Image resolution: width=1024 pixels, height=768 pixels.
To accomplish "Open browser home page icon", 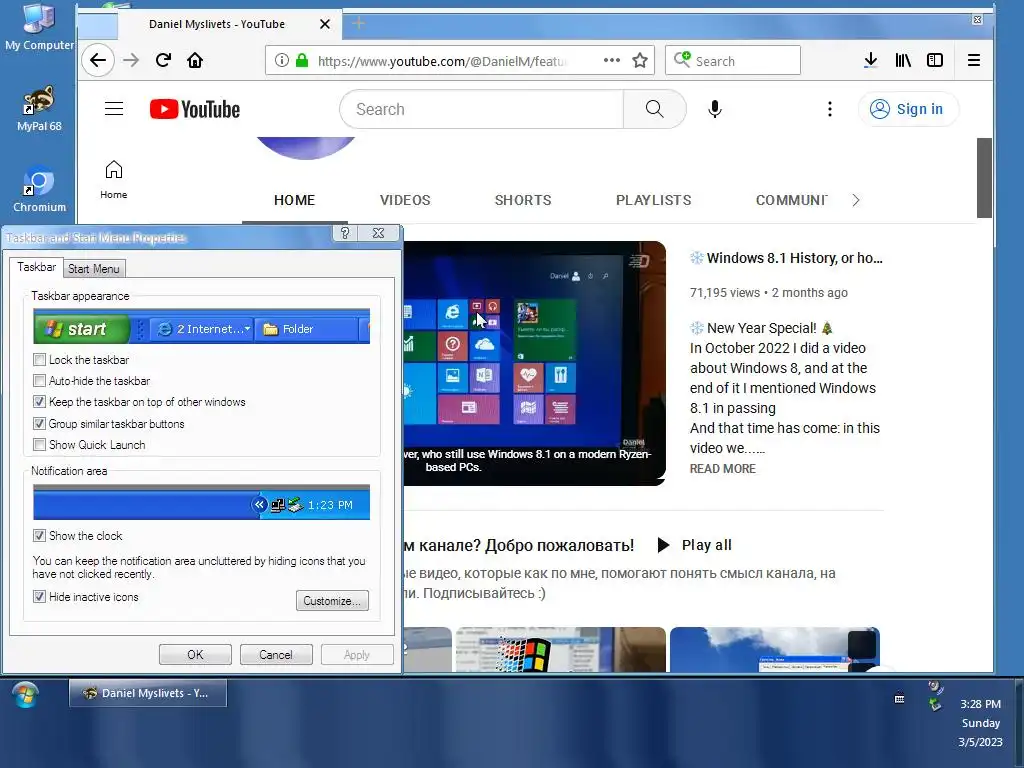I will [x=195, y=61].
